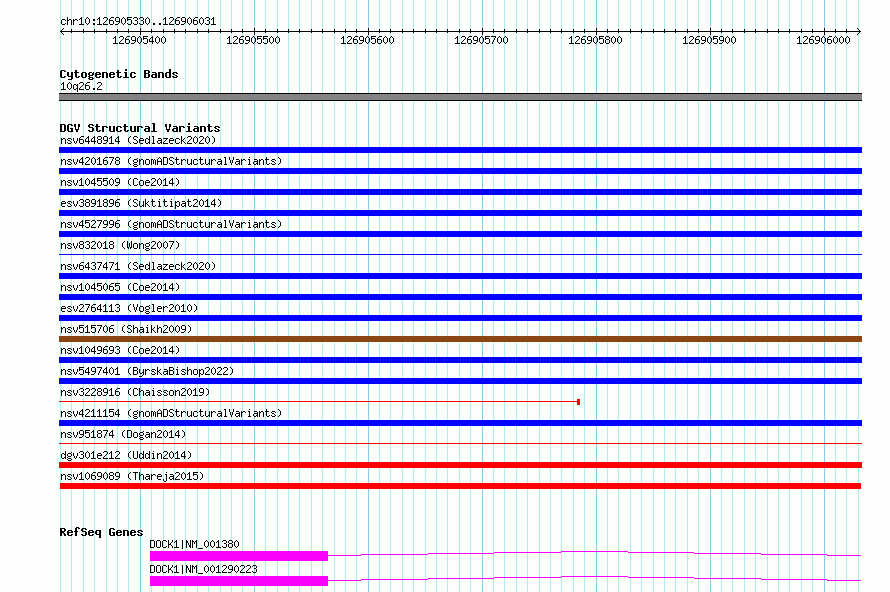Viewport: 890px width, 592px height.
Task: Click blue bar of variant esv3891896
Action: 460,213
